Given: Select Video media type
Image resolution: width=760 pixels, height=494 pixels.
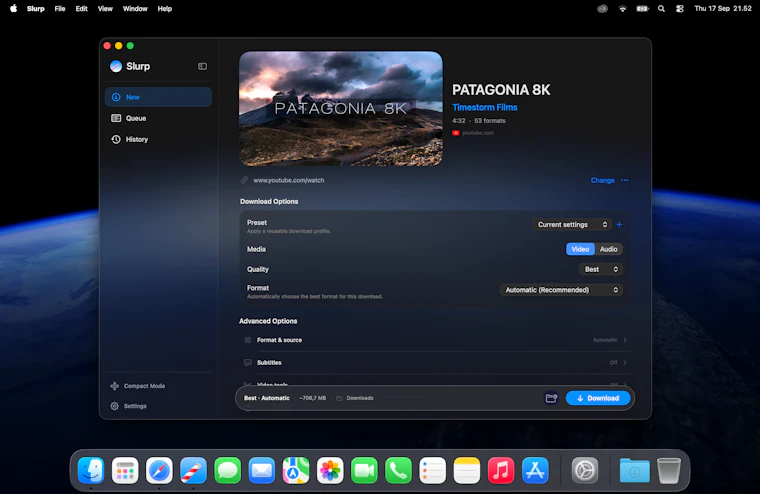Looking at the screenshot, I should pyautogui.click(x=580, y=249).
